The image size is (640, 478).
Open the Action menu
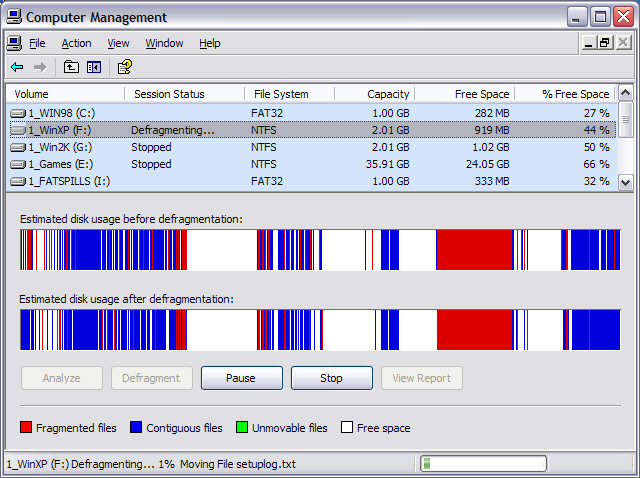76,43
